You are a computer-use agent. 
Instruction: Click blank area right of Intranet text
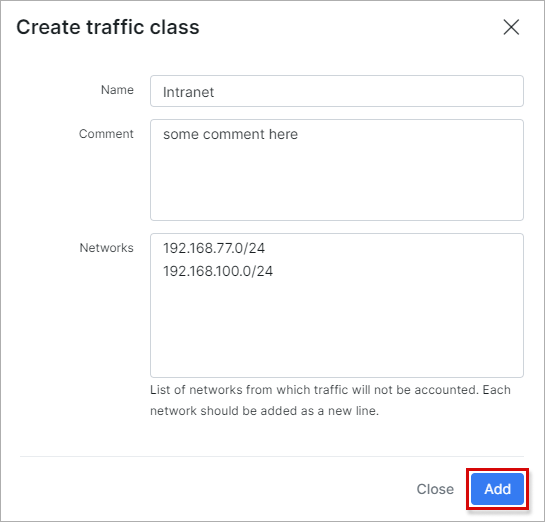pos(368,92)
